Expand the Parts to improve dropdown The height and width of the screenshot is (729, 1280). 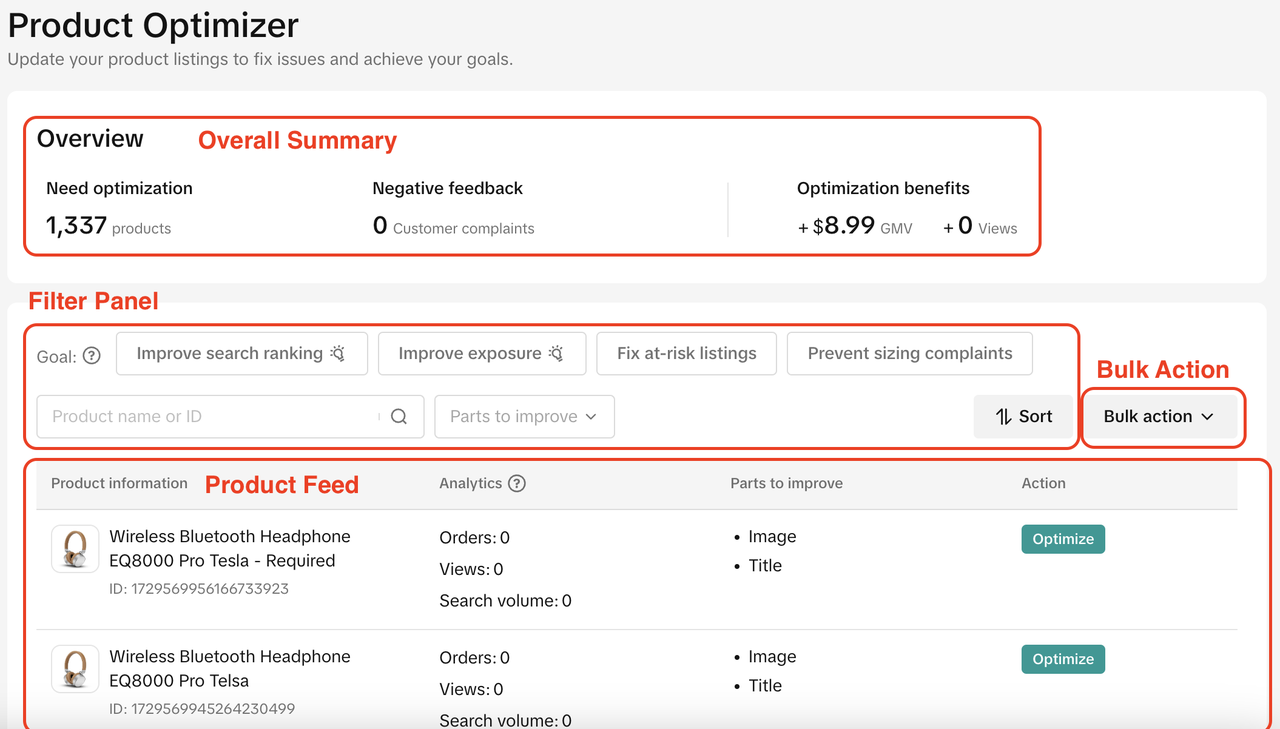524,417
